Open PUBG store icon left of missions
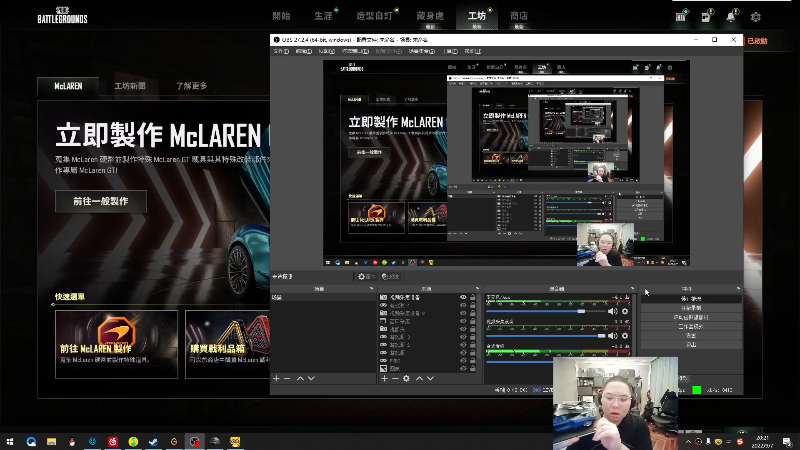The height and width of the screenshot is (450, 800). [681, 16]
